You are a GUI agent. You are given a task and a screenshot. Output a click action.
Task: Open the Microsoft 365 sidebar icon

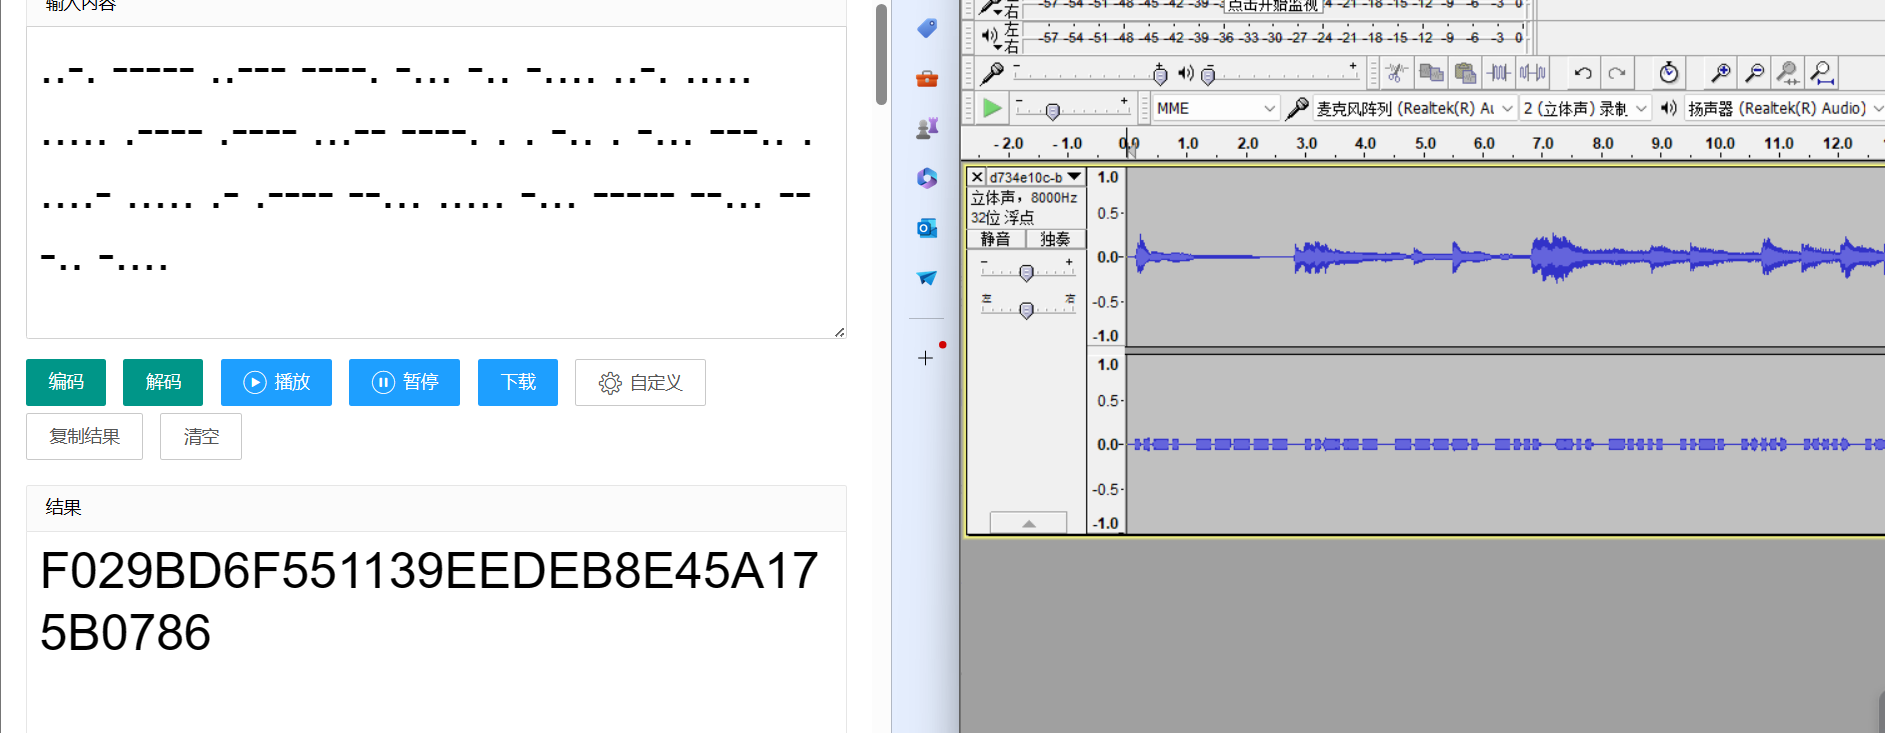coord(927,178)
